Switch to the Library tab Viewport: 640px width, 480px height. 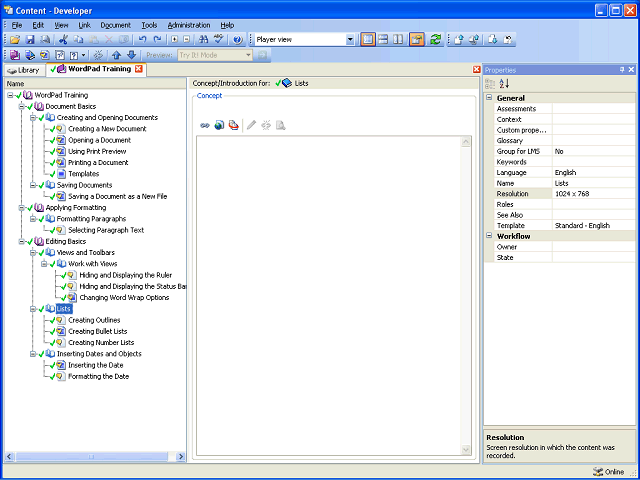click(24, 70)
